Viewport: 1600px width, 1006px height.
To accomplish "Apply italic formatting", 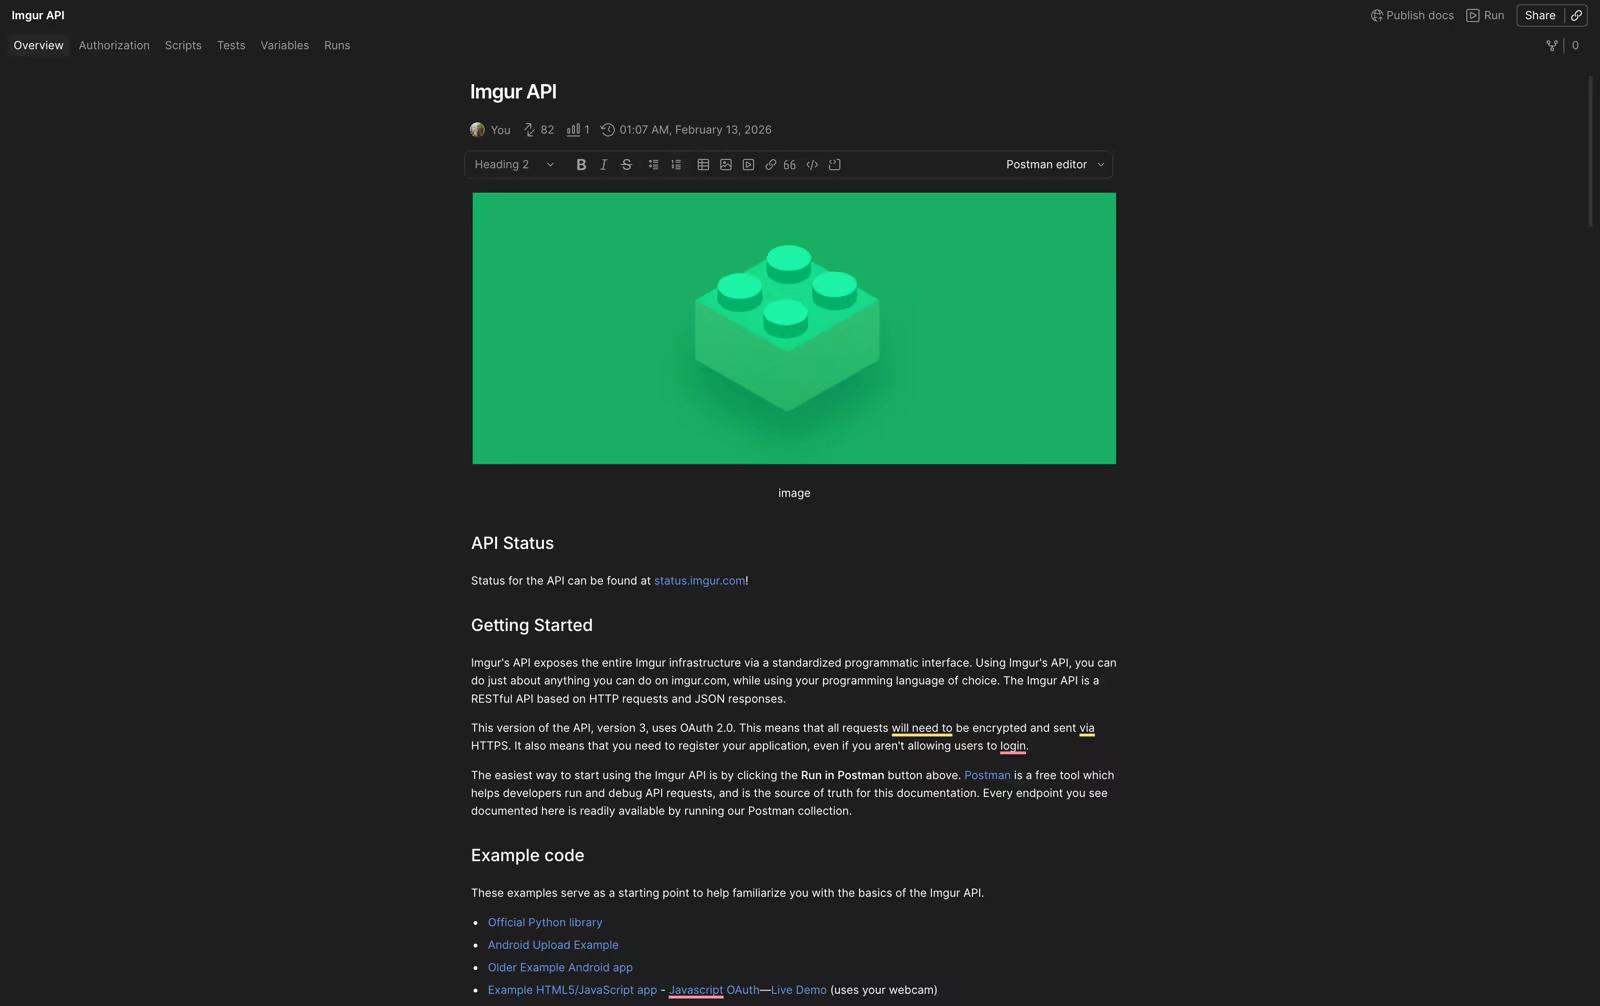I will (604, 165).
